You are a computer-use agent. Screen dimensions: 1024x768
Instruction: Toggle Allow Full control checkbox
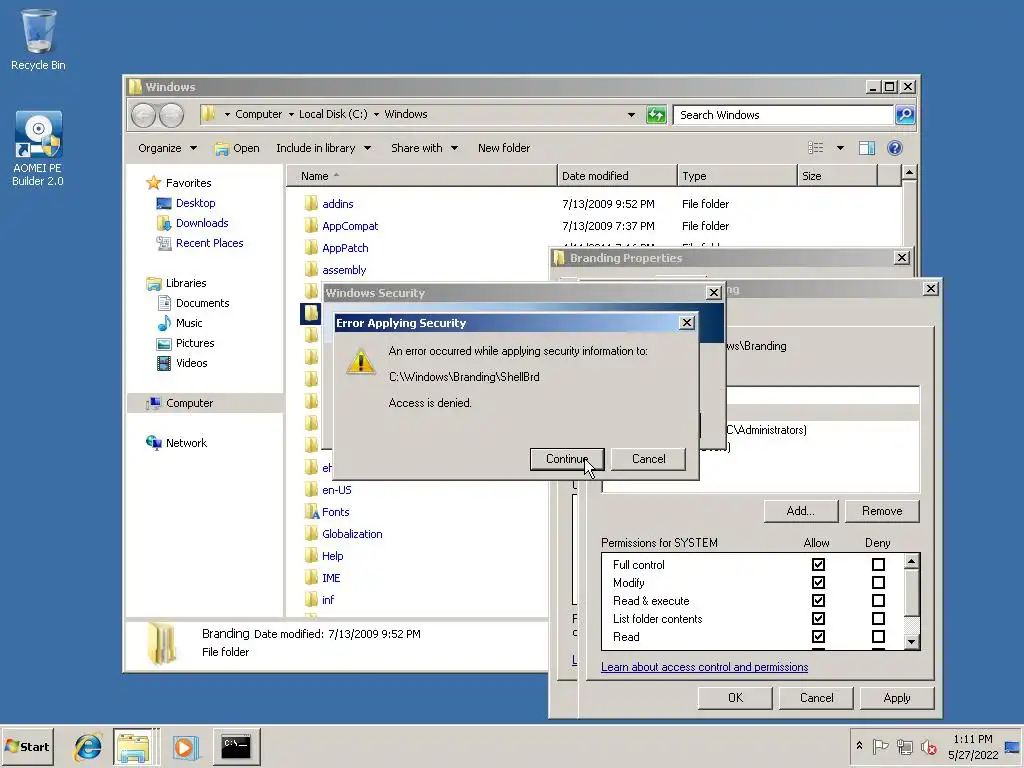pos(818,564)
